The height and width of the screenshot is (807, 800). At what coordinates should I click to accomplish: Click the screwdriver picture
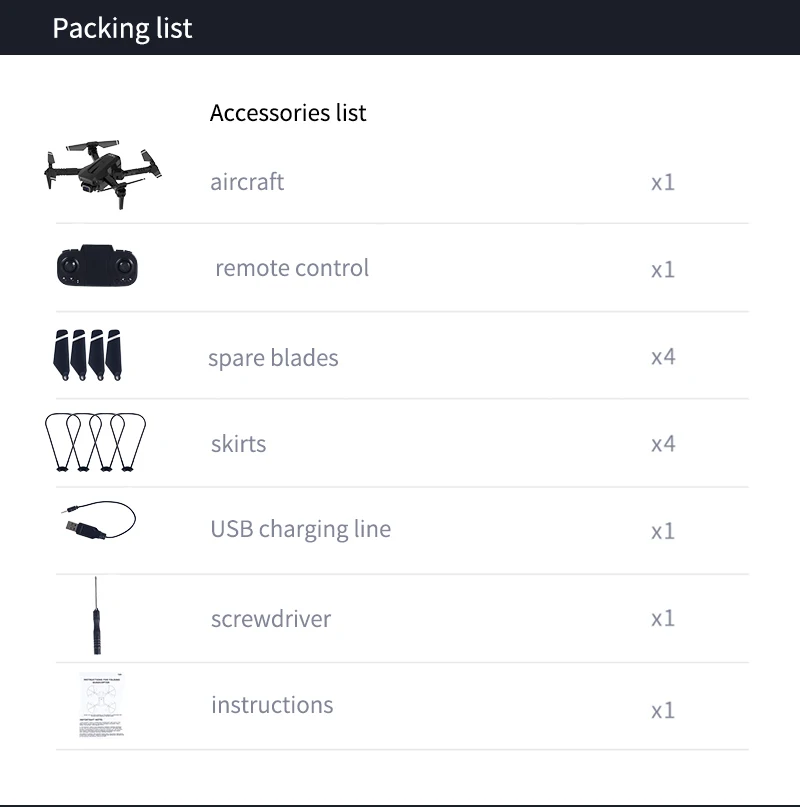pyautogui.click(x=96, y=616)
